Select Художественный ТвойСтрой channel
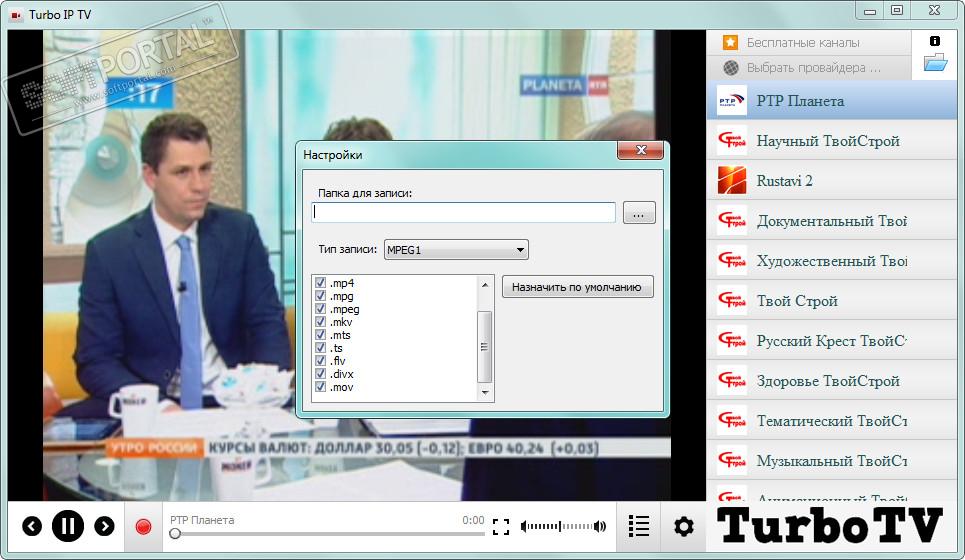This screenshot has height=560, width=965. point(831,260)
